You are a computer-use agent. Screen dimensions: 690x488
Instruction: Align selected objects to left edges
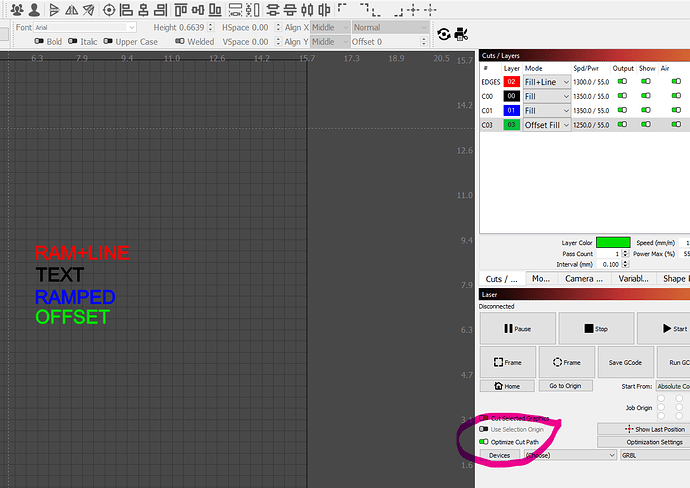pyautogui.click(x=126, y=10)
